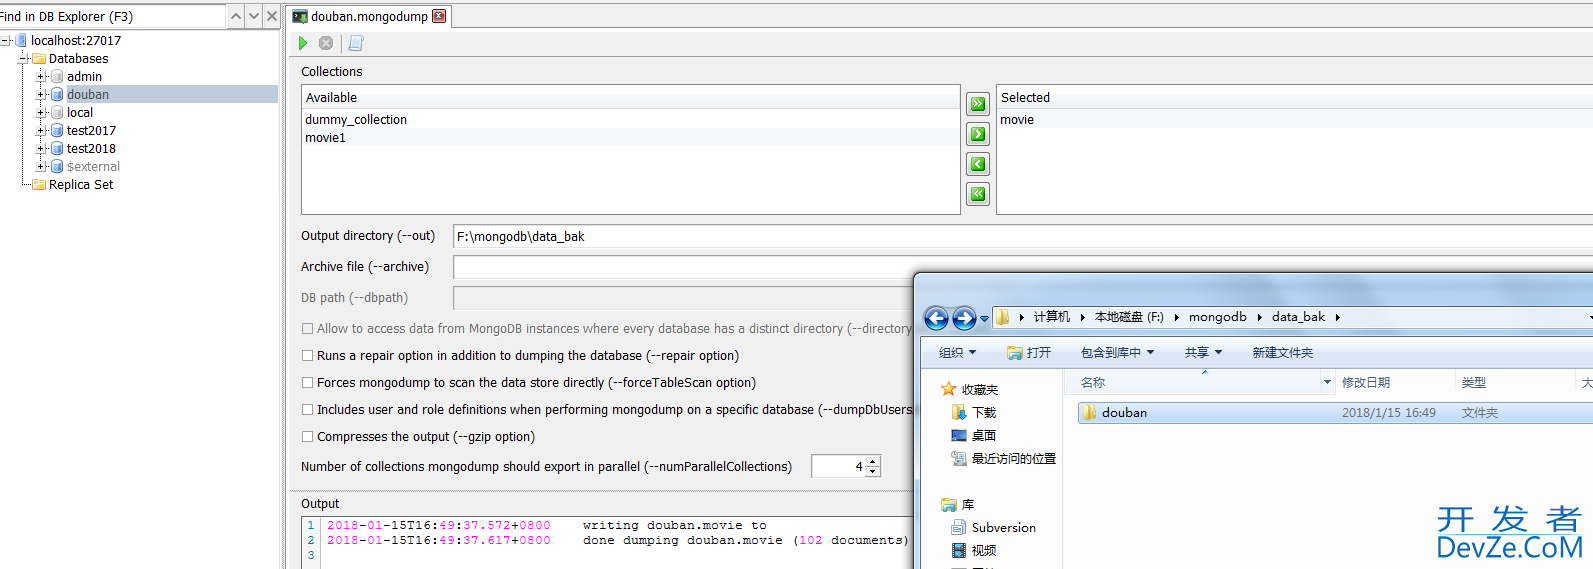
Task: Click 本地磁盘 (F:) breadcrumb in Explorer
Action: pos(1129,317)
